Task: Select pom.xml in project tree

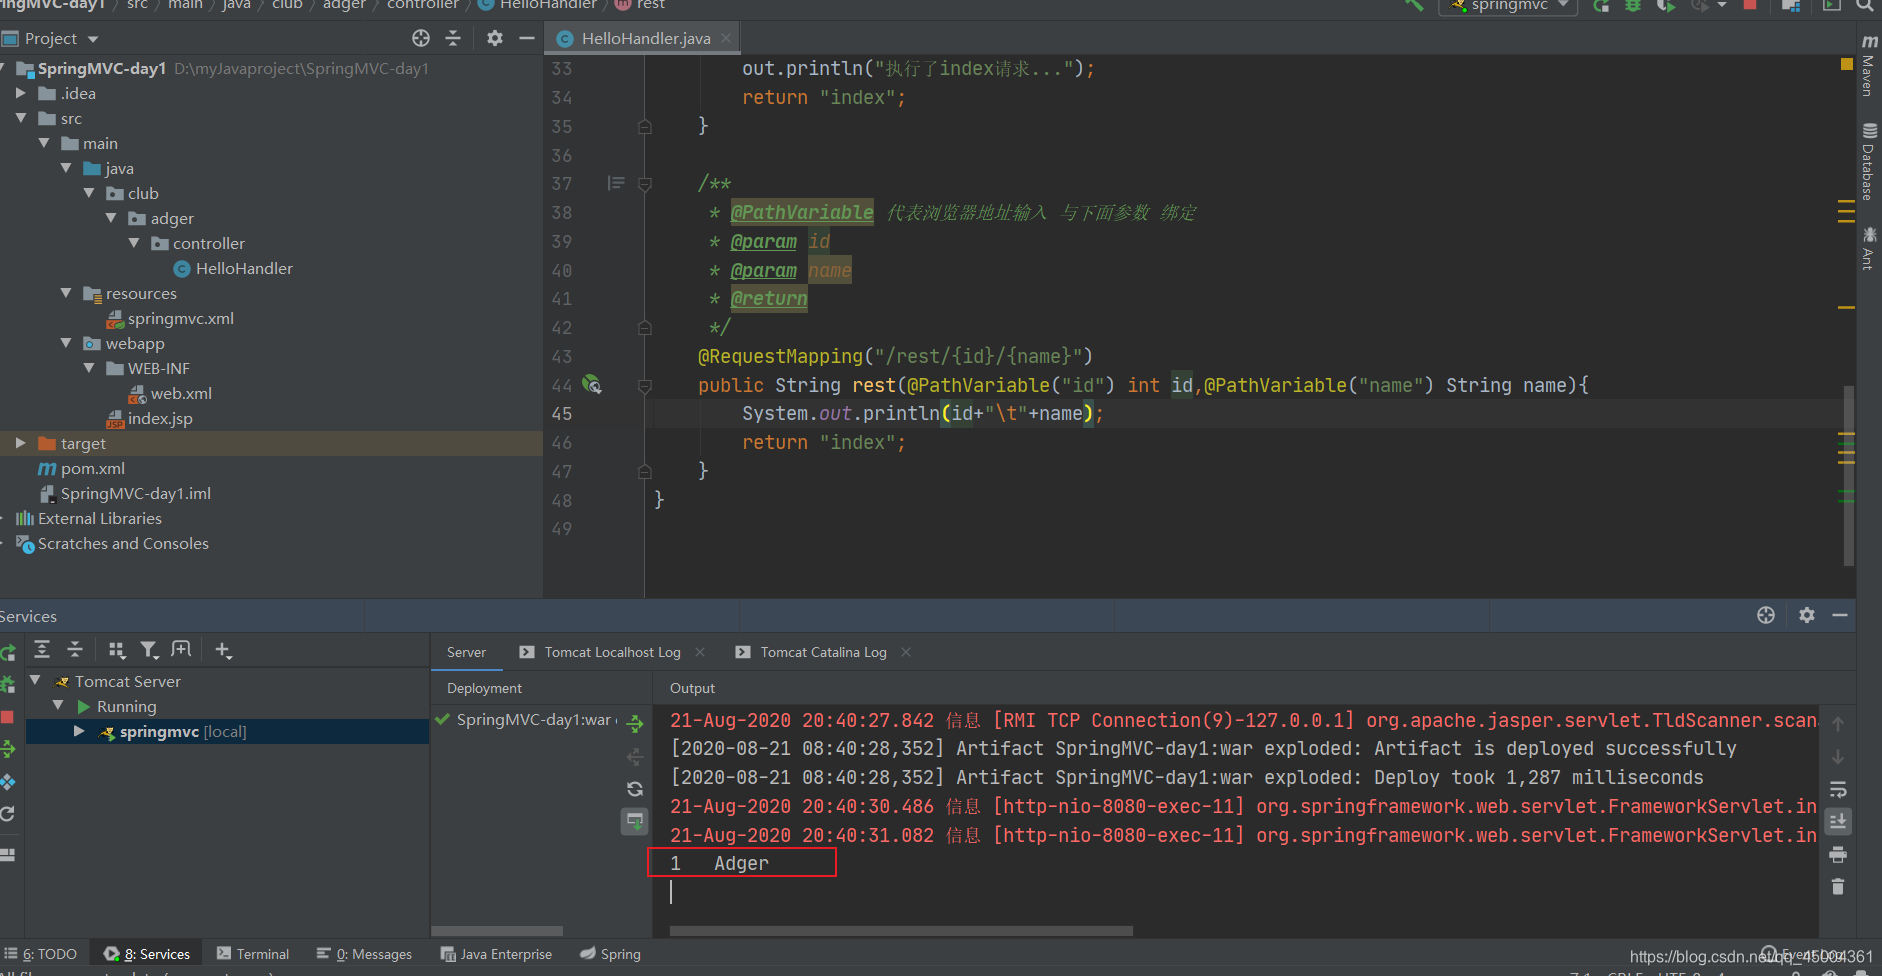Action: point(81,468)
